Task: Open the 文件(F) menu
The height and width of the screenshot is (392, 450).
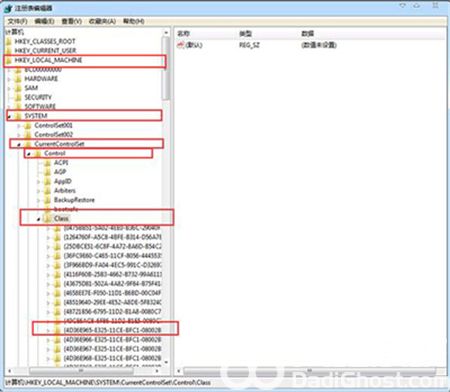Action: pos(17,21)
